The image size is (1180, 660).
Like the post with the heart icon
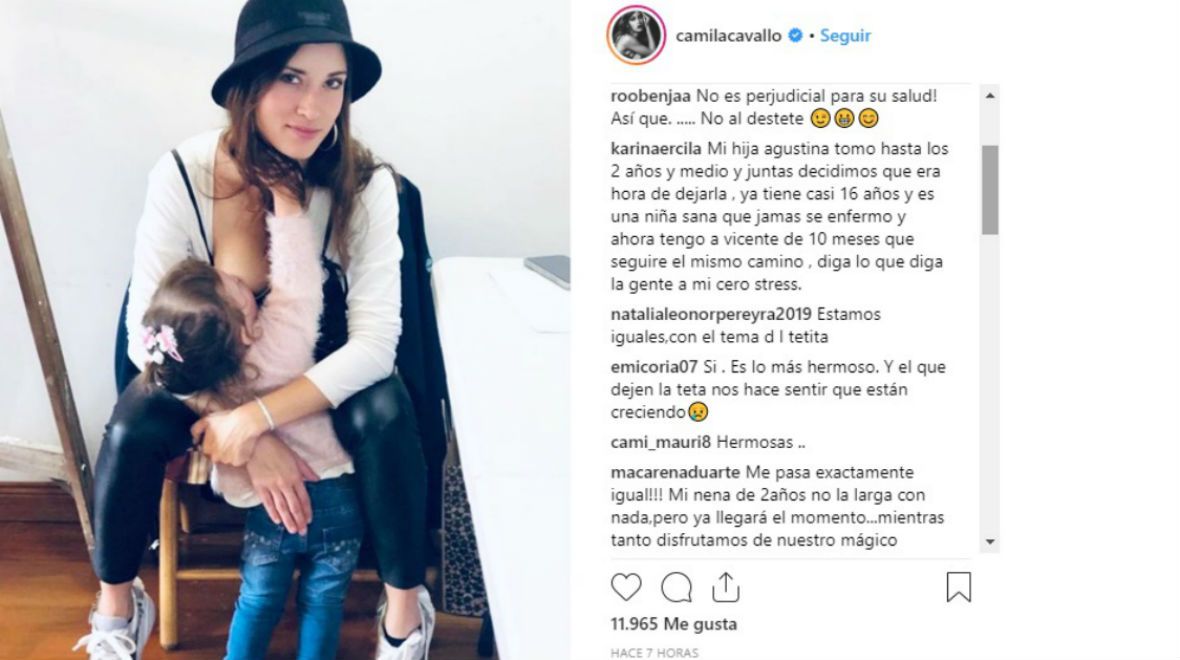pos(626,587)
